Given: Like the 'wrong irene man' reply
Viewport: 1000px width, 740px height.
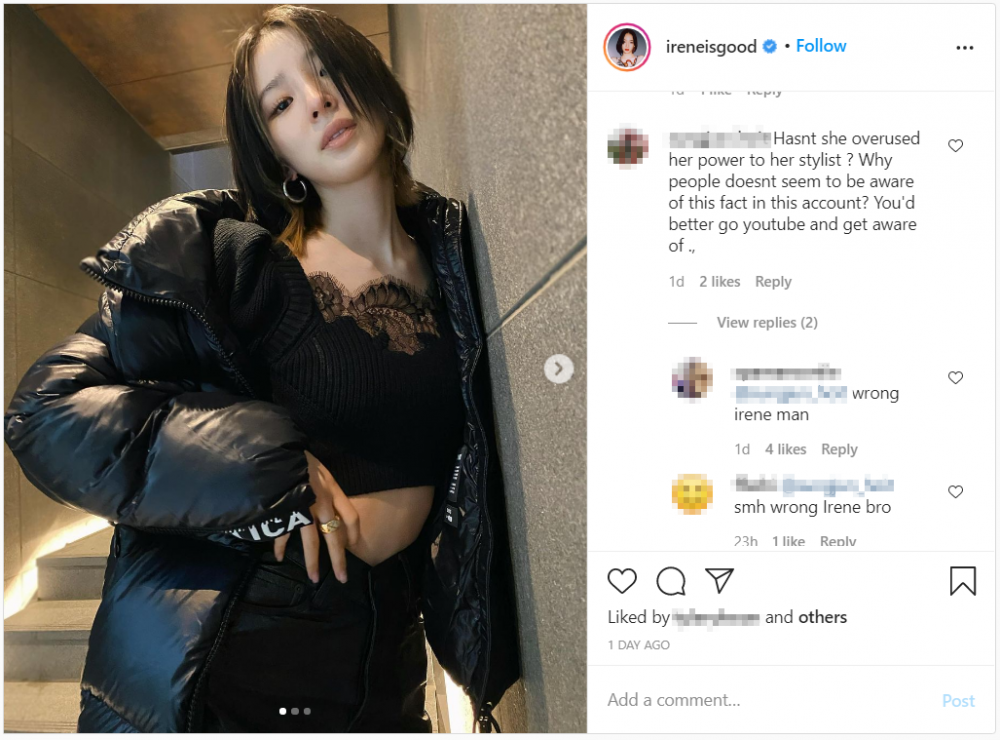Looking at the screenshot, I should tap(955, 378).
